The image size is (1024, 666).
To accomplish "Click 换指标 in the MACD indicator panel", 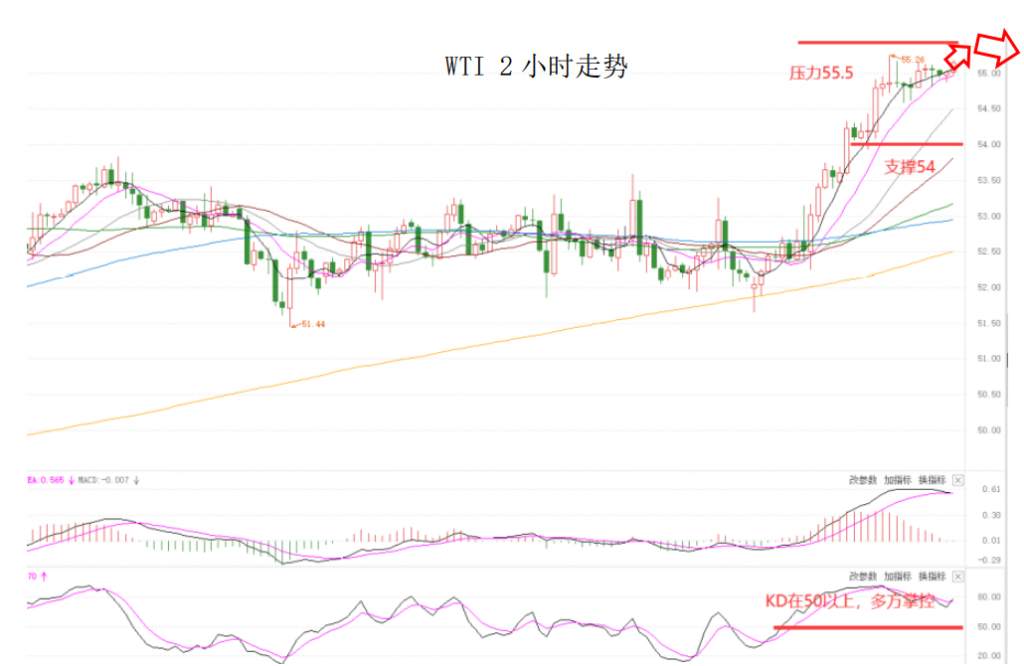I will click(x=932, y=480).
